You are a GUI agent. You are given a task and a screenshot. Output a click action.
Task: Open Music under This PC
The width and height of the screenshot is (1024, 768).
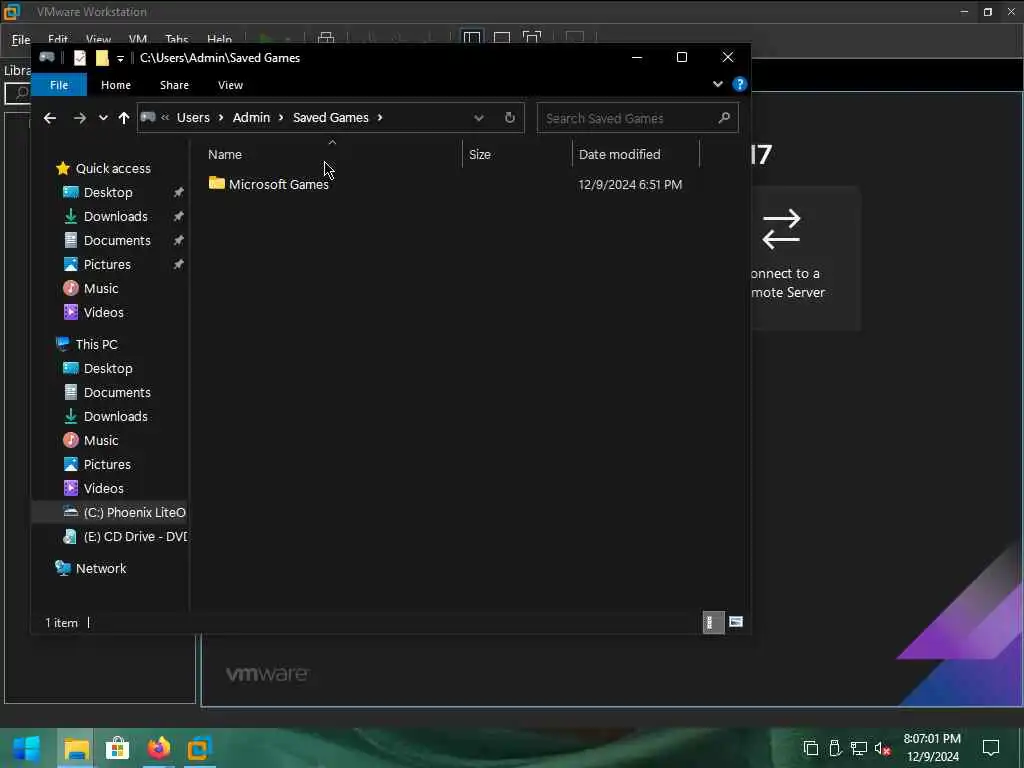point(101,440)
